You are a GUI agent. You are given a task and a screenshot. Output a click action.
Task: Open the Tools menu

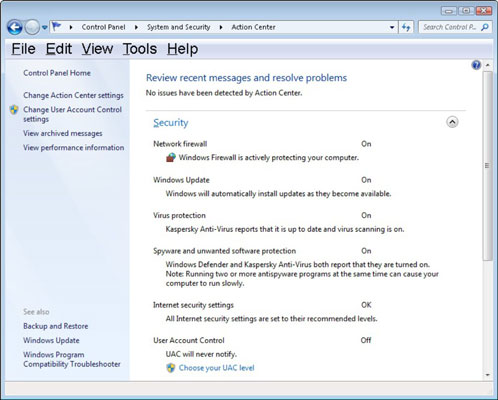140,49
